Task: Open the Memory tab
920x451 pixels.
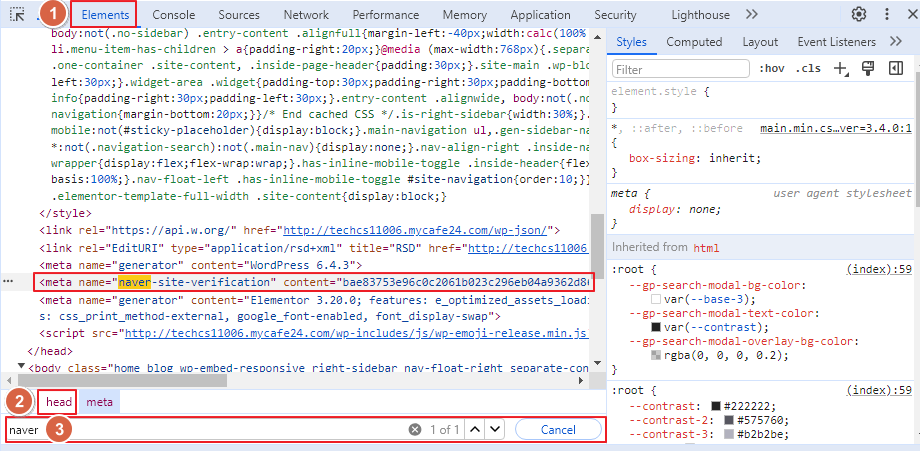Action: (x=465, y=15)
